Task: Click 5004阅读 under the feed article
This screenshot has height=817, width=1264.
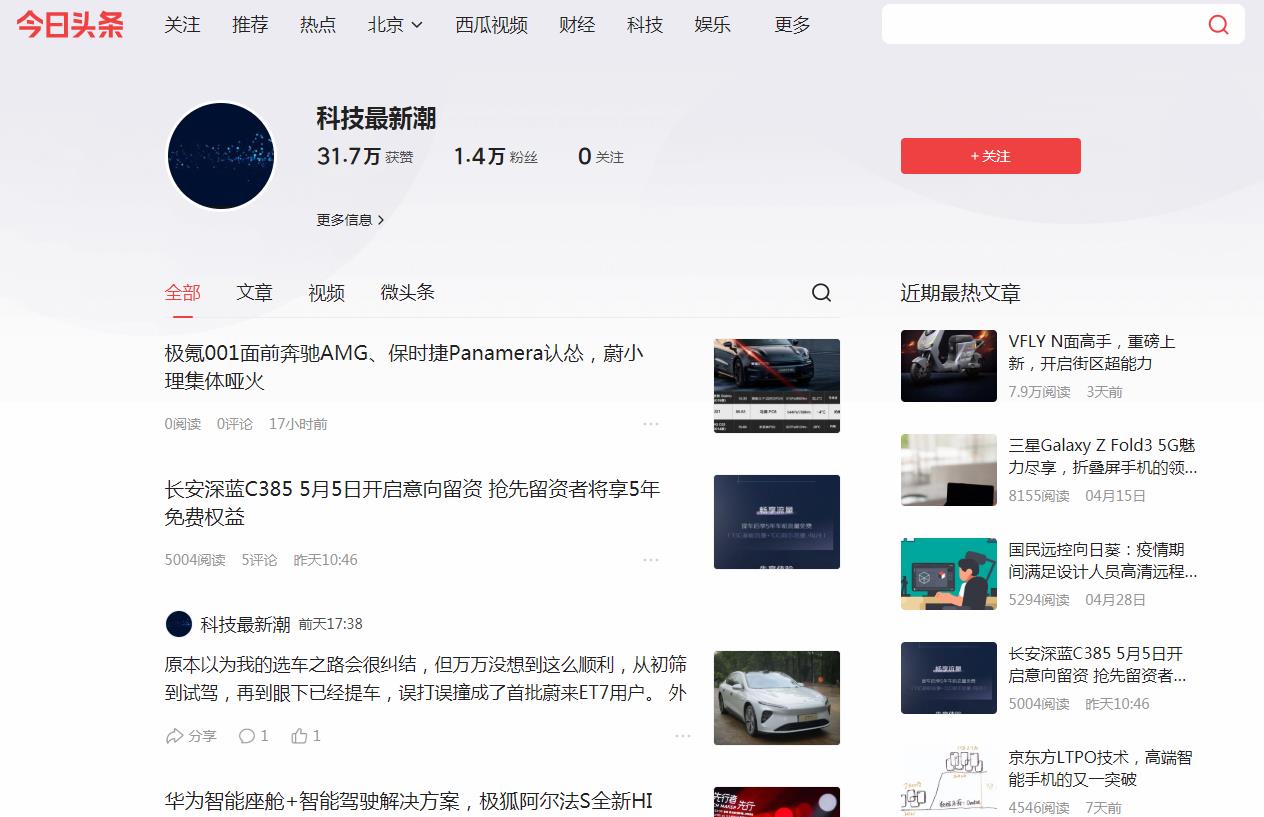Action: tap(195, 560)
